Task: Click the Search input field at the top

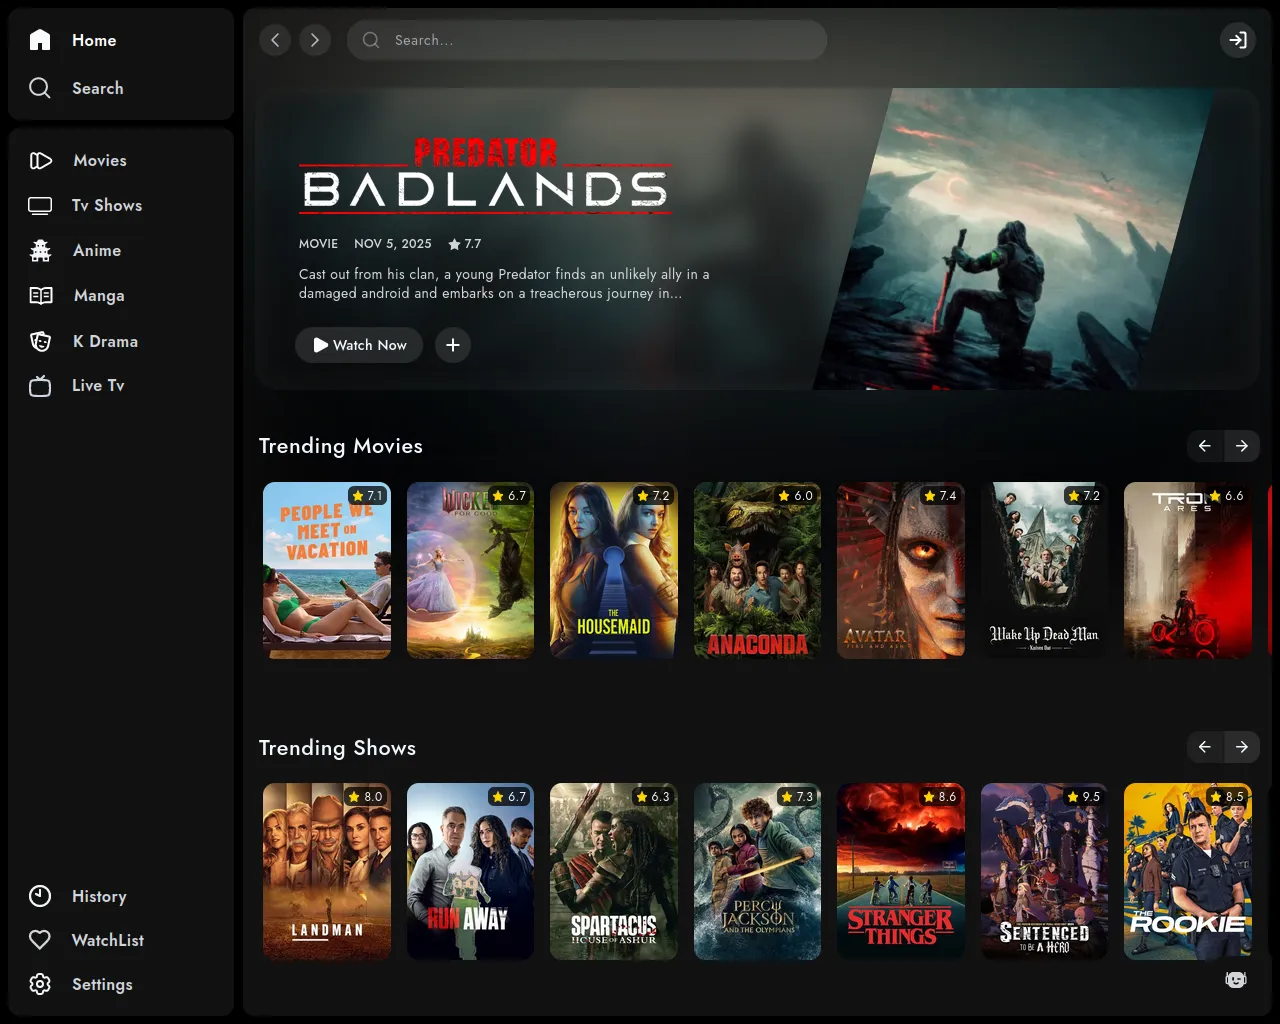Action: click(587, 40)
